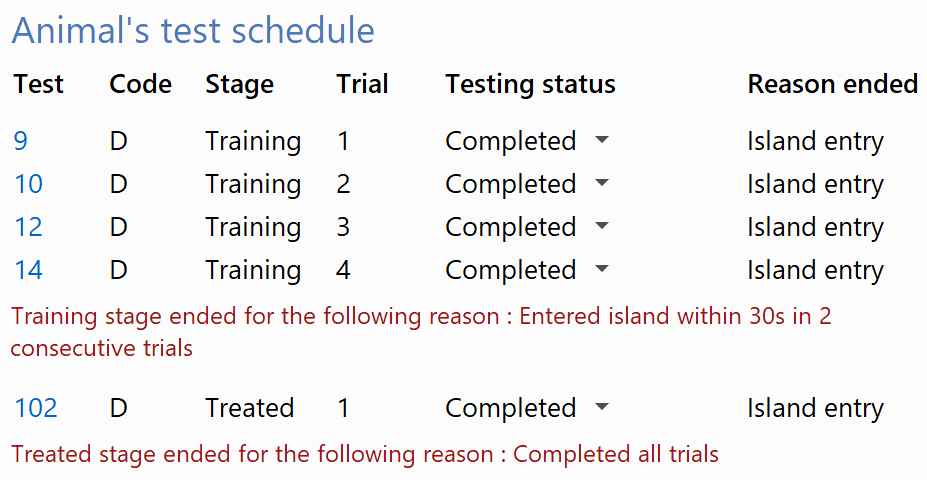Expand testing status dropdown for test 10
This screenshot has width=927, height=480.
602,183
